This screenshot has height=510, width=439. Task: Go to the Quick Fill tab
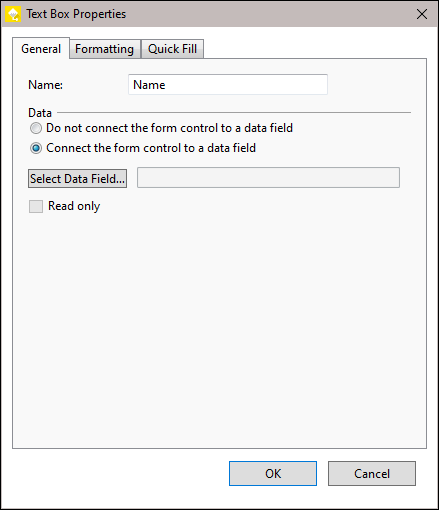click(x=172, y=49)
